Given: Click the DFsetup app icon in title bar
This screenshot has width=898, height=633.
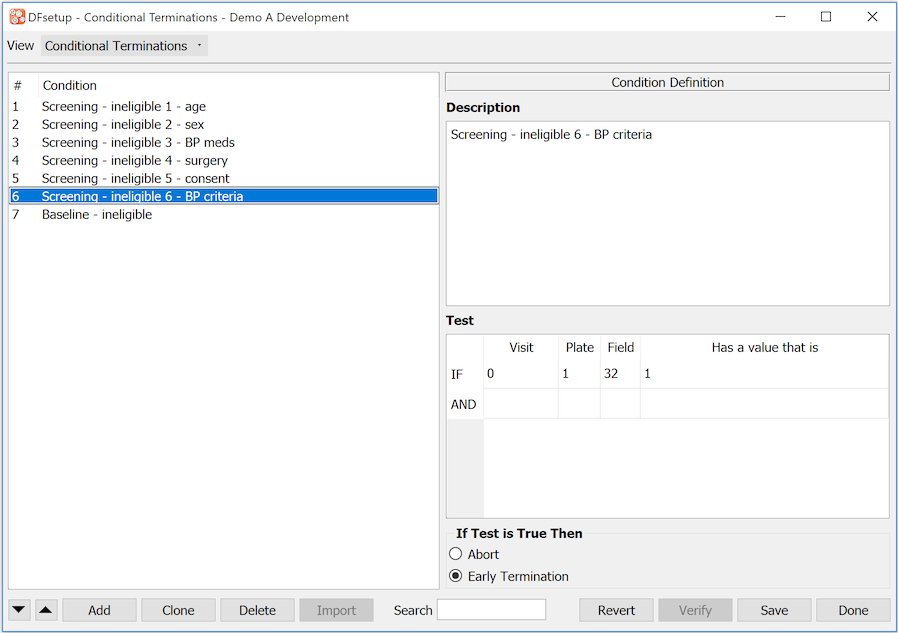Looking at the screenshot, I should [x=17, y=17].
